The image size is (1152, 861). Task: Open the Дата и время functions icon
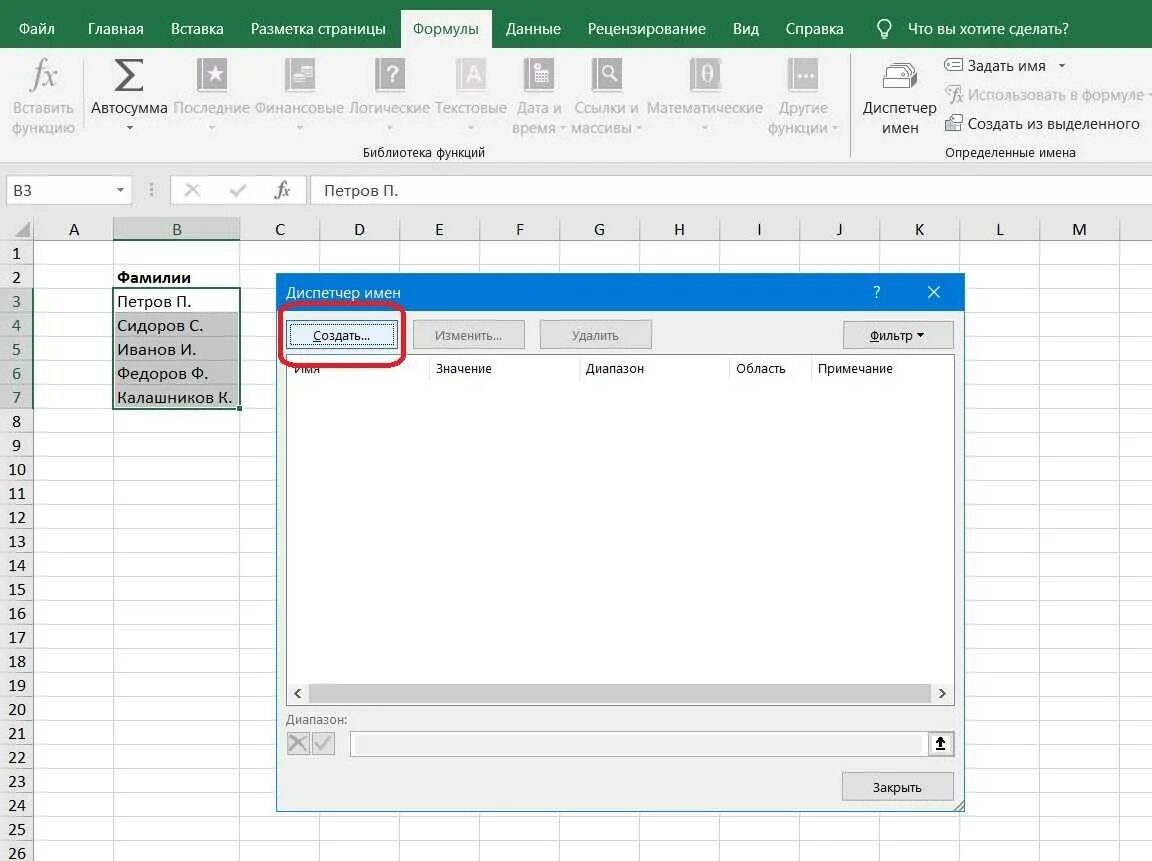(539, 76)
